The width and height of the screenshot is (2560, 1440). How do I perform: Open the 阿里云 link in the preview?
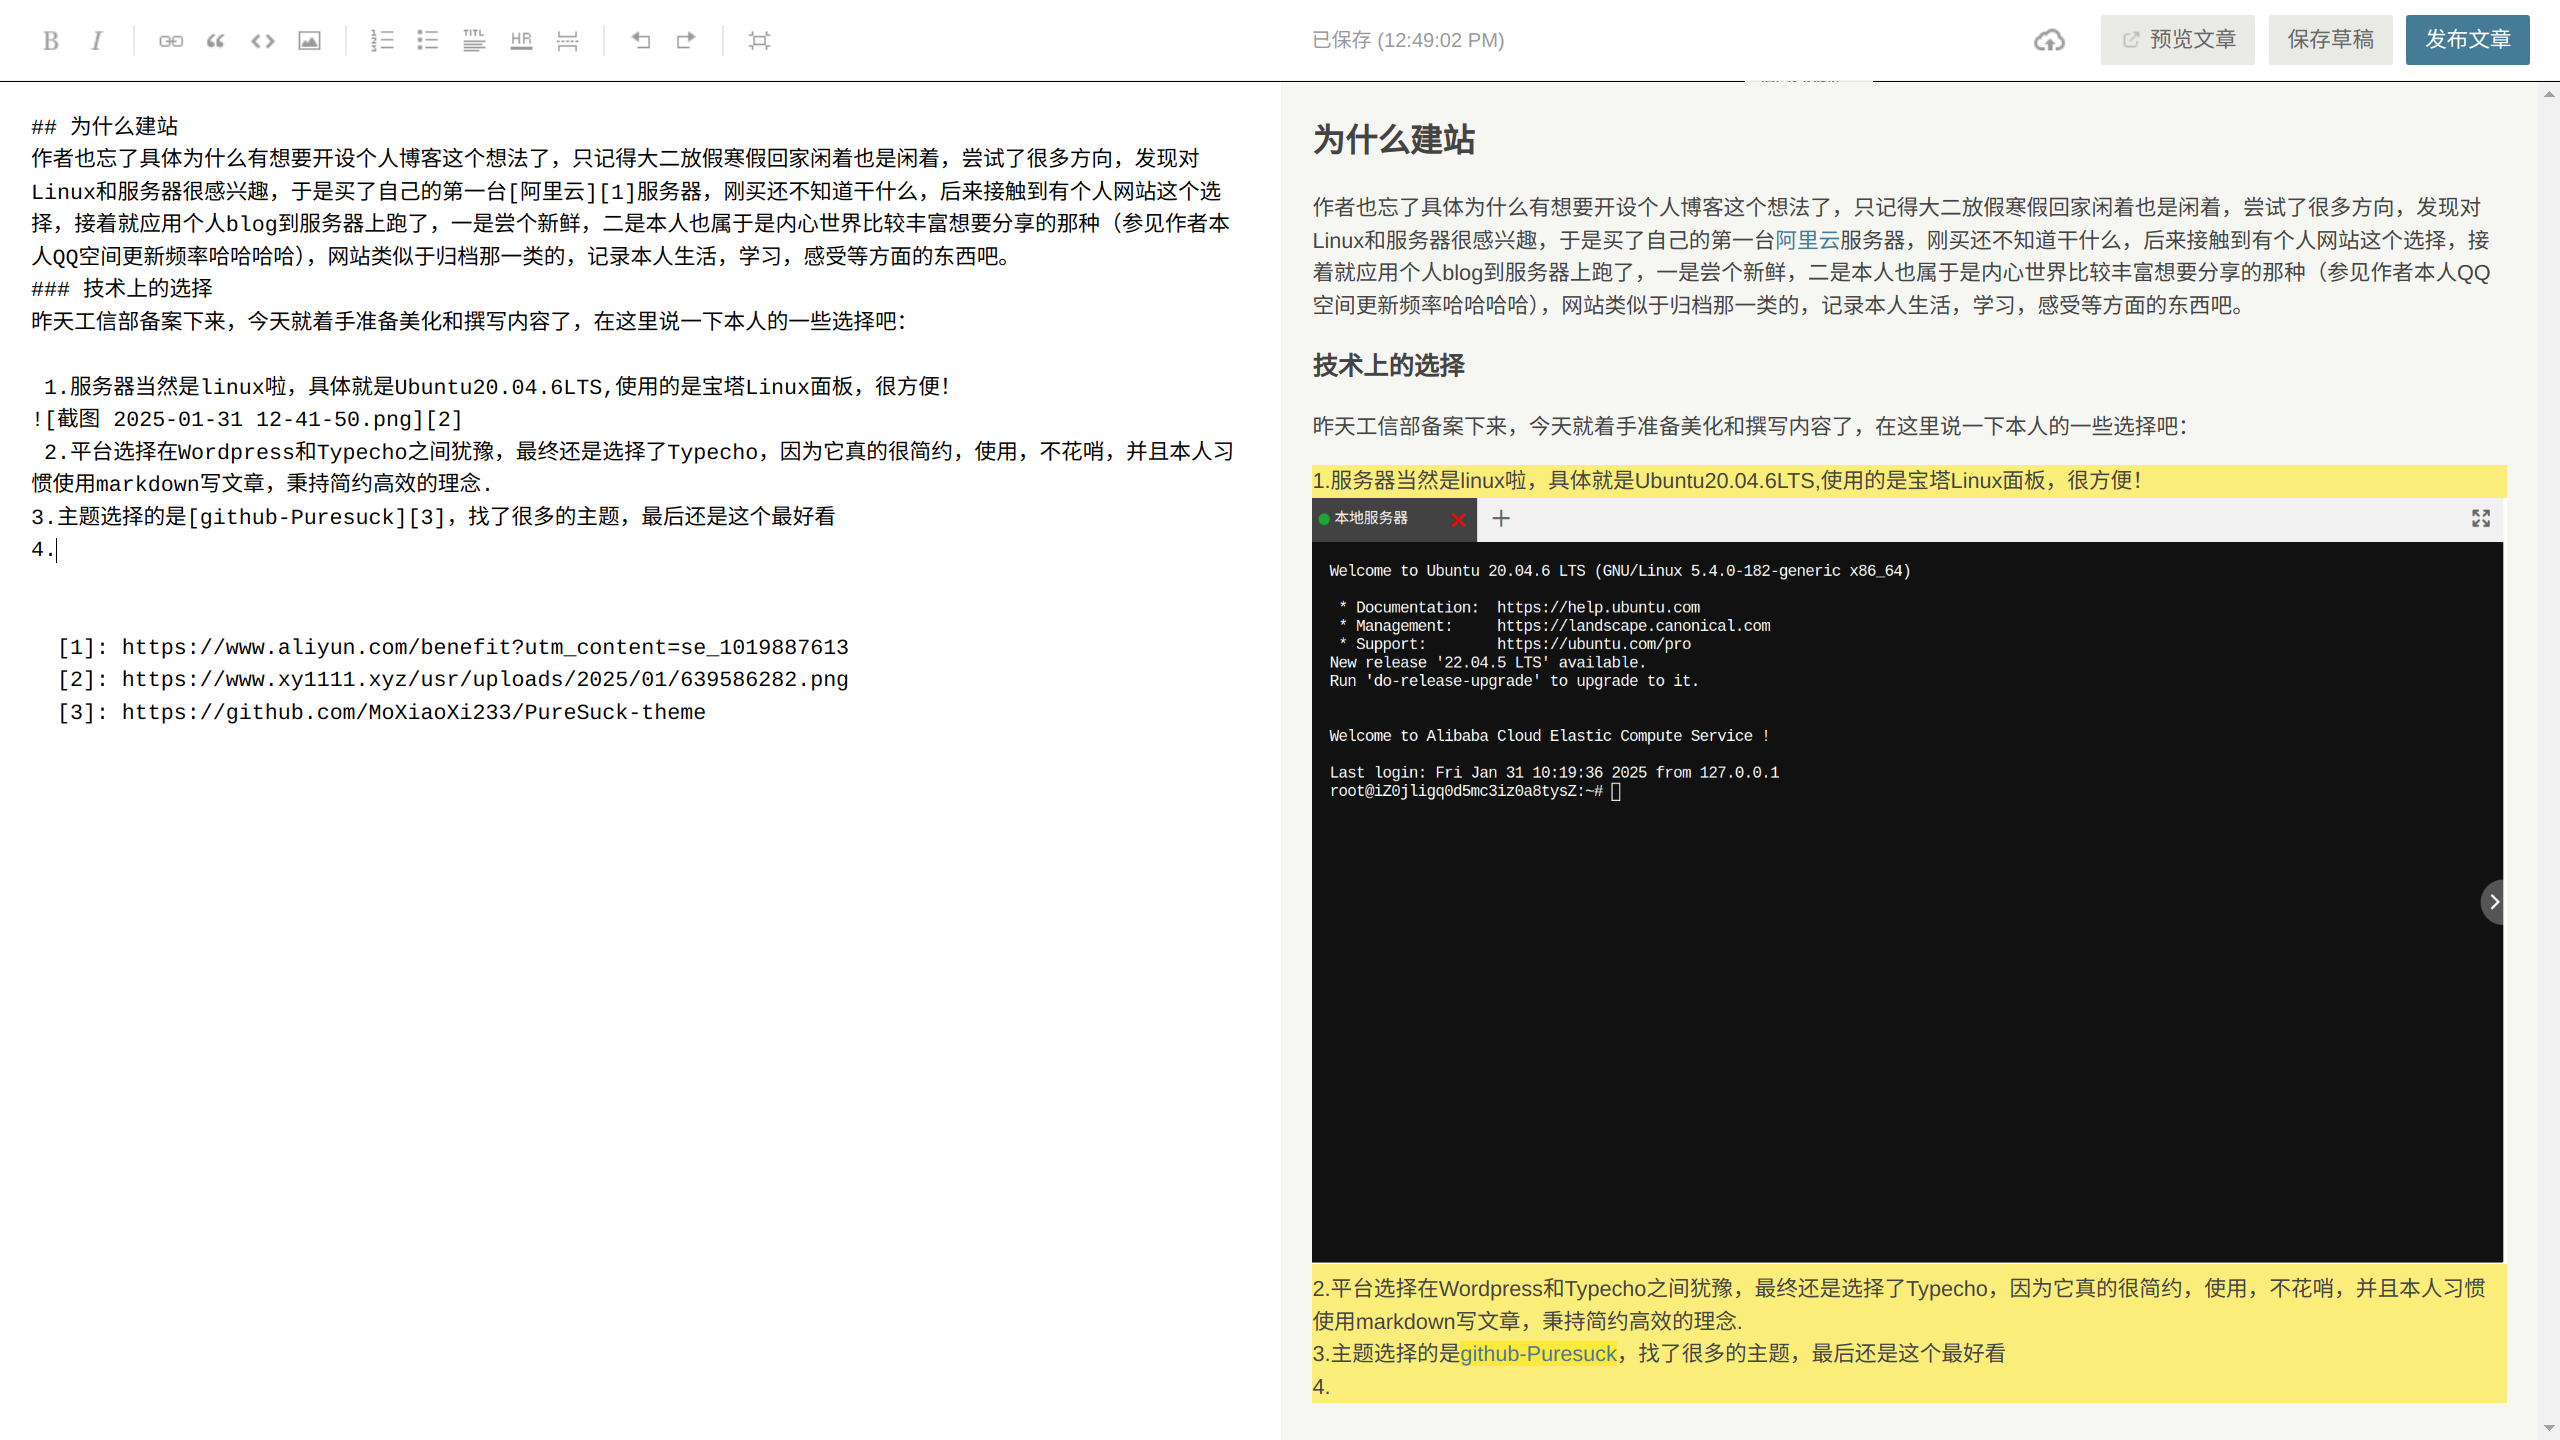1807,240
